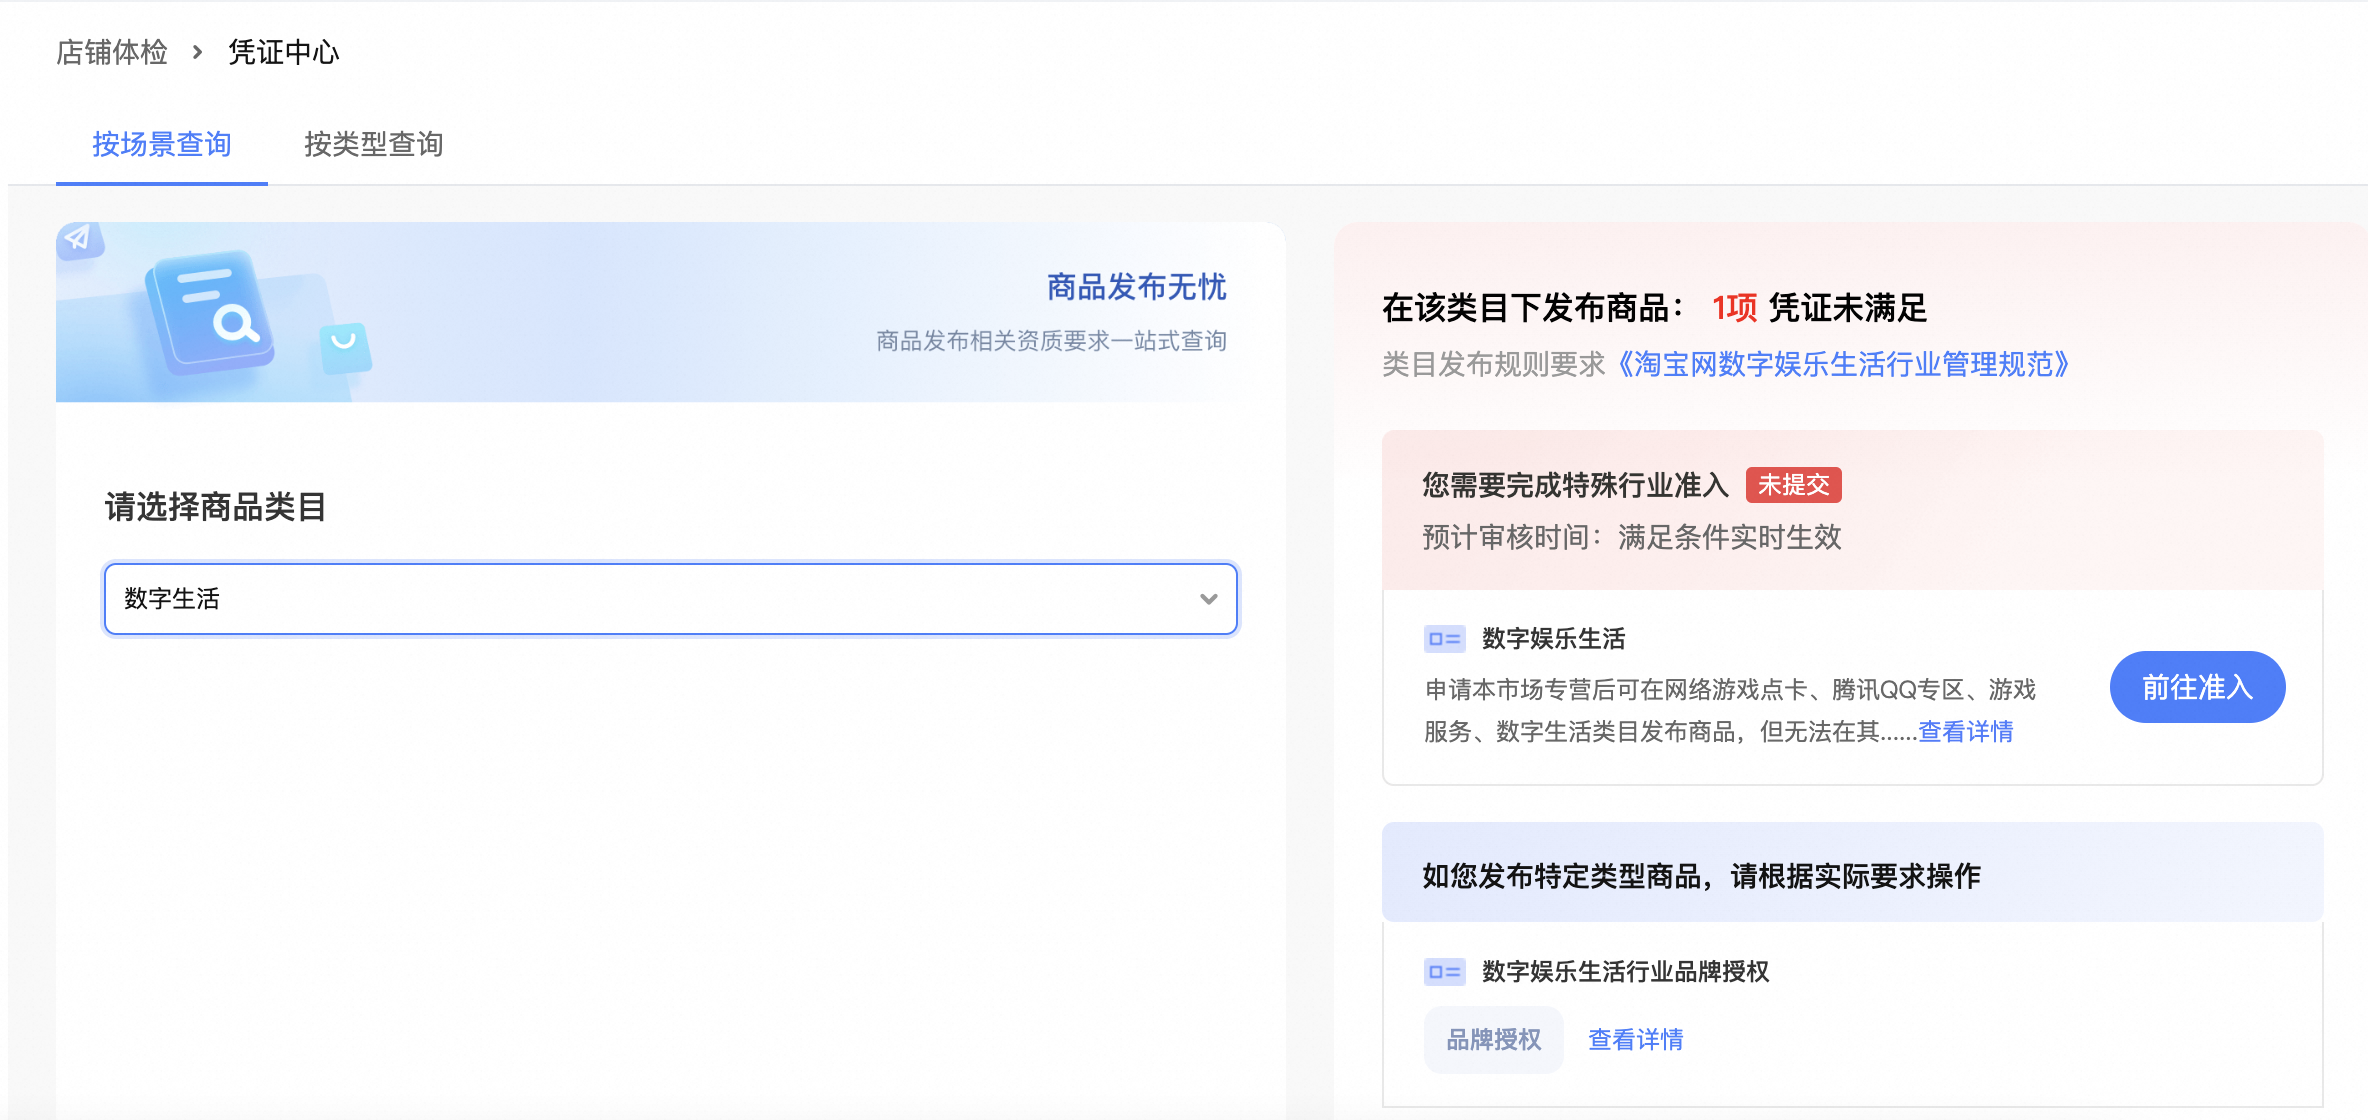This screenshot has height=1120, width=2368.
Task: Click the 前往准入 button
Action: coord(2198,687)
